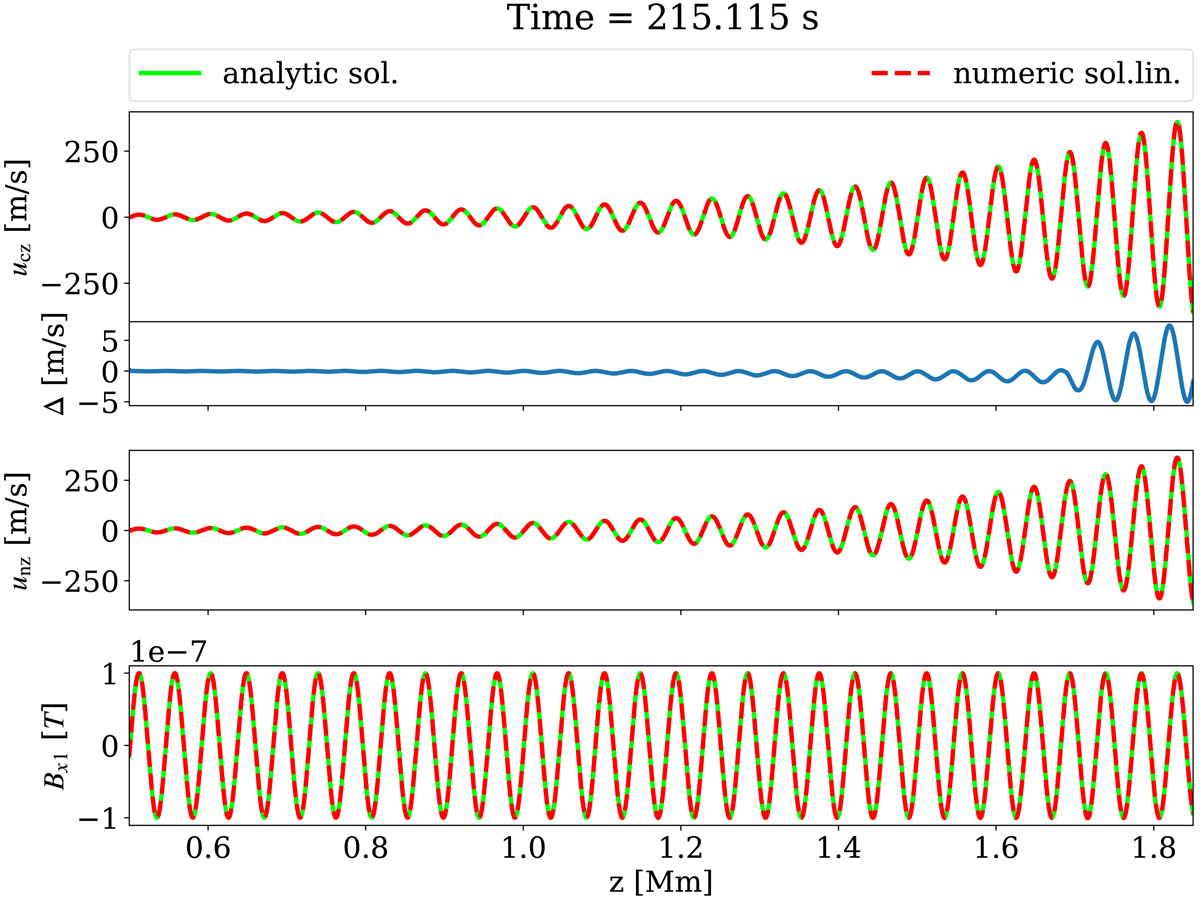Screen dimensions: 1200x899
Task: Click the 'Time = 215.115 s' title
Action: pos(661,20)
